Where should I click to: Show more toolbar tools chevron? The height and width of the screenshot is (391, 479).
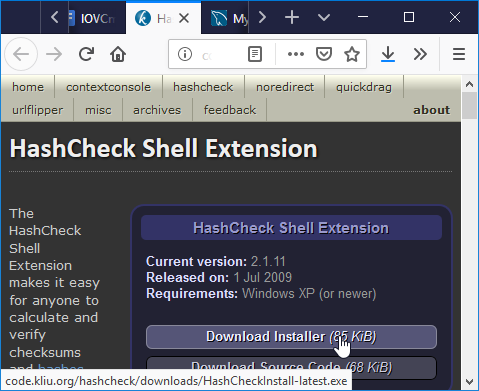(x=420, y=54)
